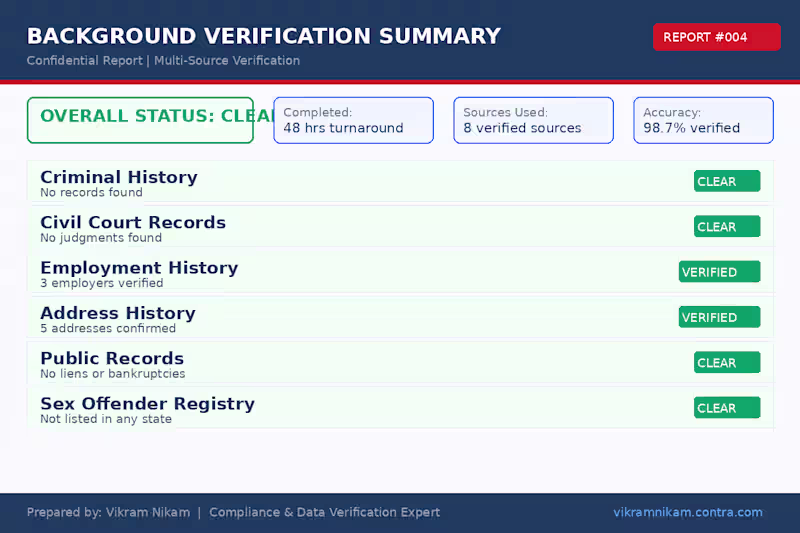Select the Accuracy 98.7% verified card
800x533 pixels.
[703, 120]
